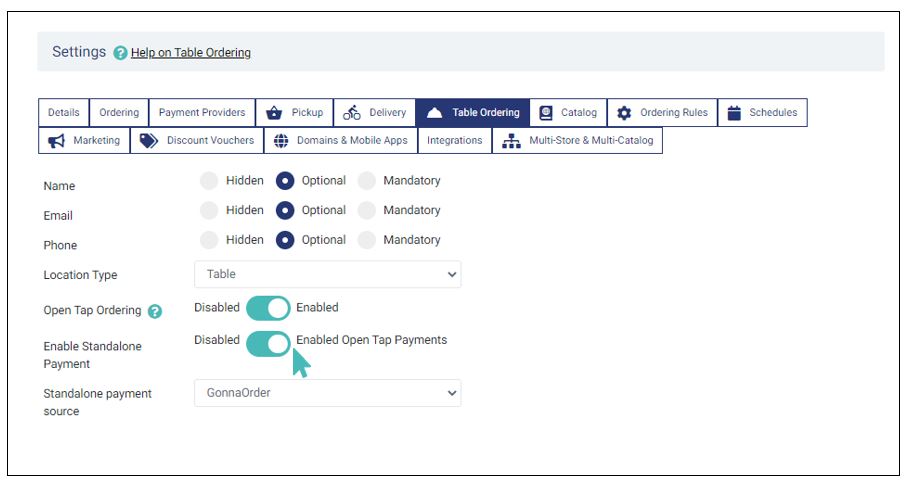Image resolution: width=907 pixels, height=490 pixels.
Task: Click the tag icon on Discount Vouchers tab
Action: (x=149, y=141)
